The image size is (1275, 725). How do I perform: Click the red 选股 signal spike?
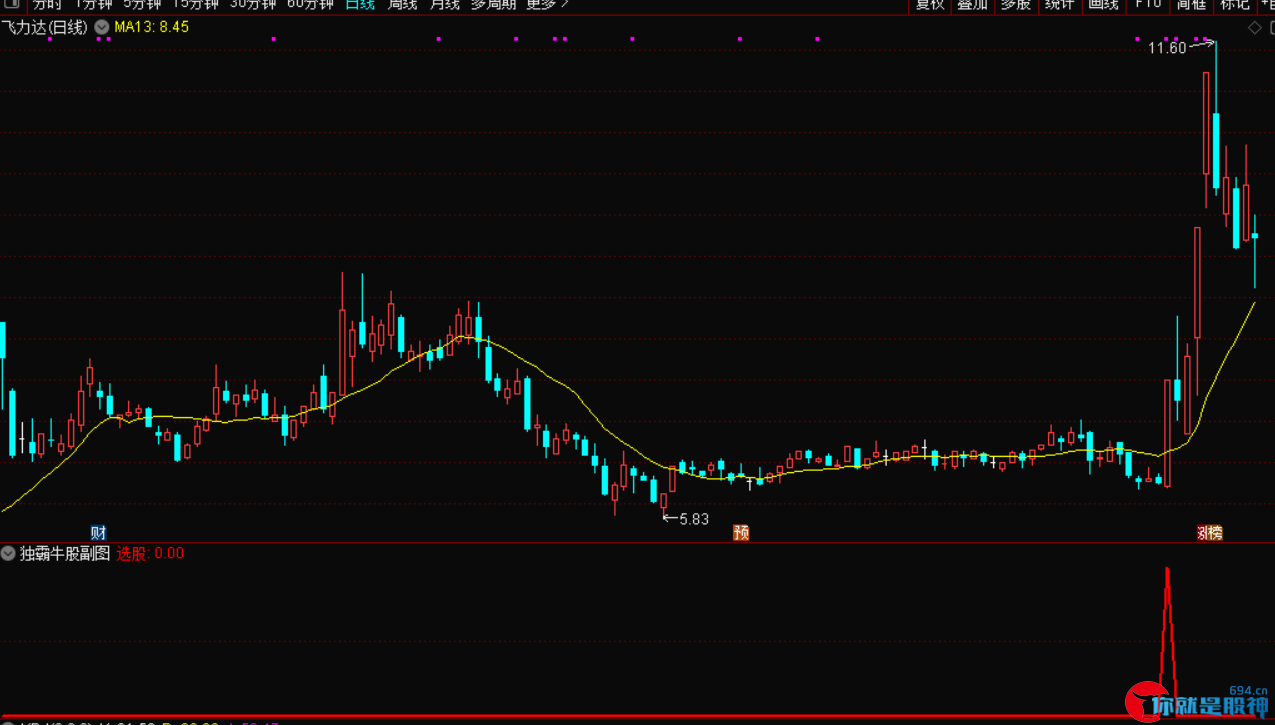pos(1167,640)
